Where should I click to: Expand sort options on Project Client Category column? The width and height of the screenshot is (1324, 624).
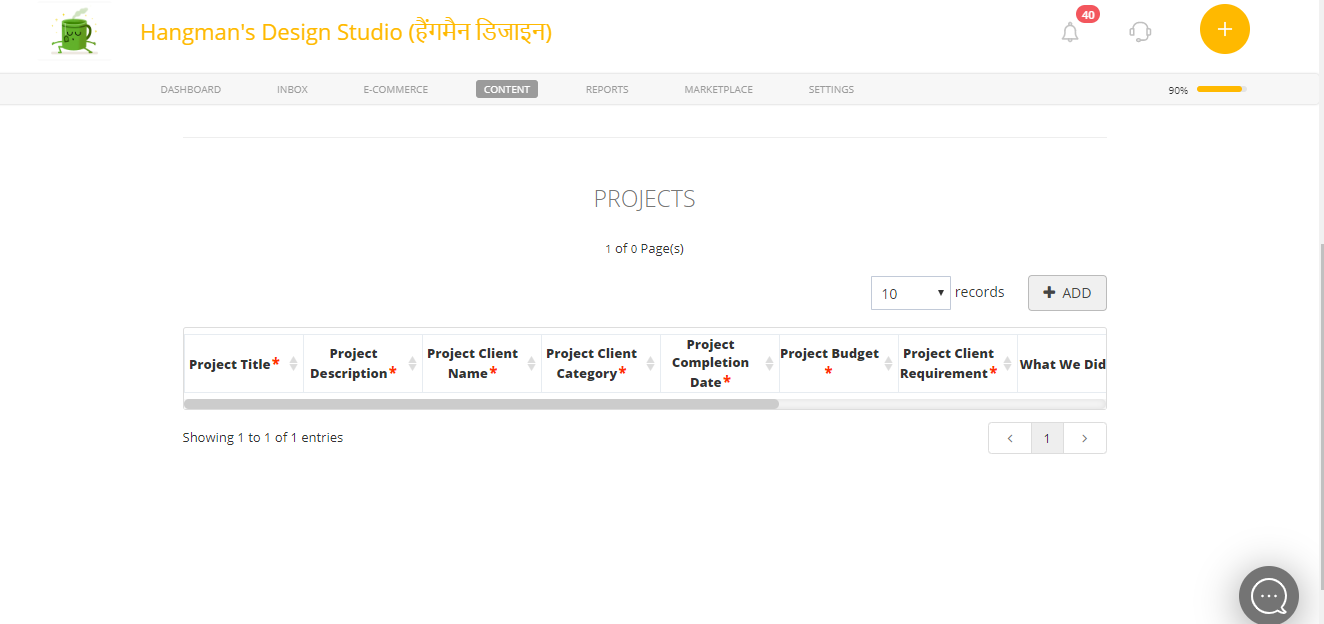click(x=653, y=363)
